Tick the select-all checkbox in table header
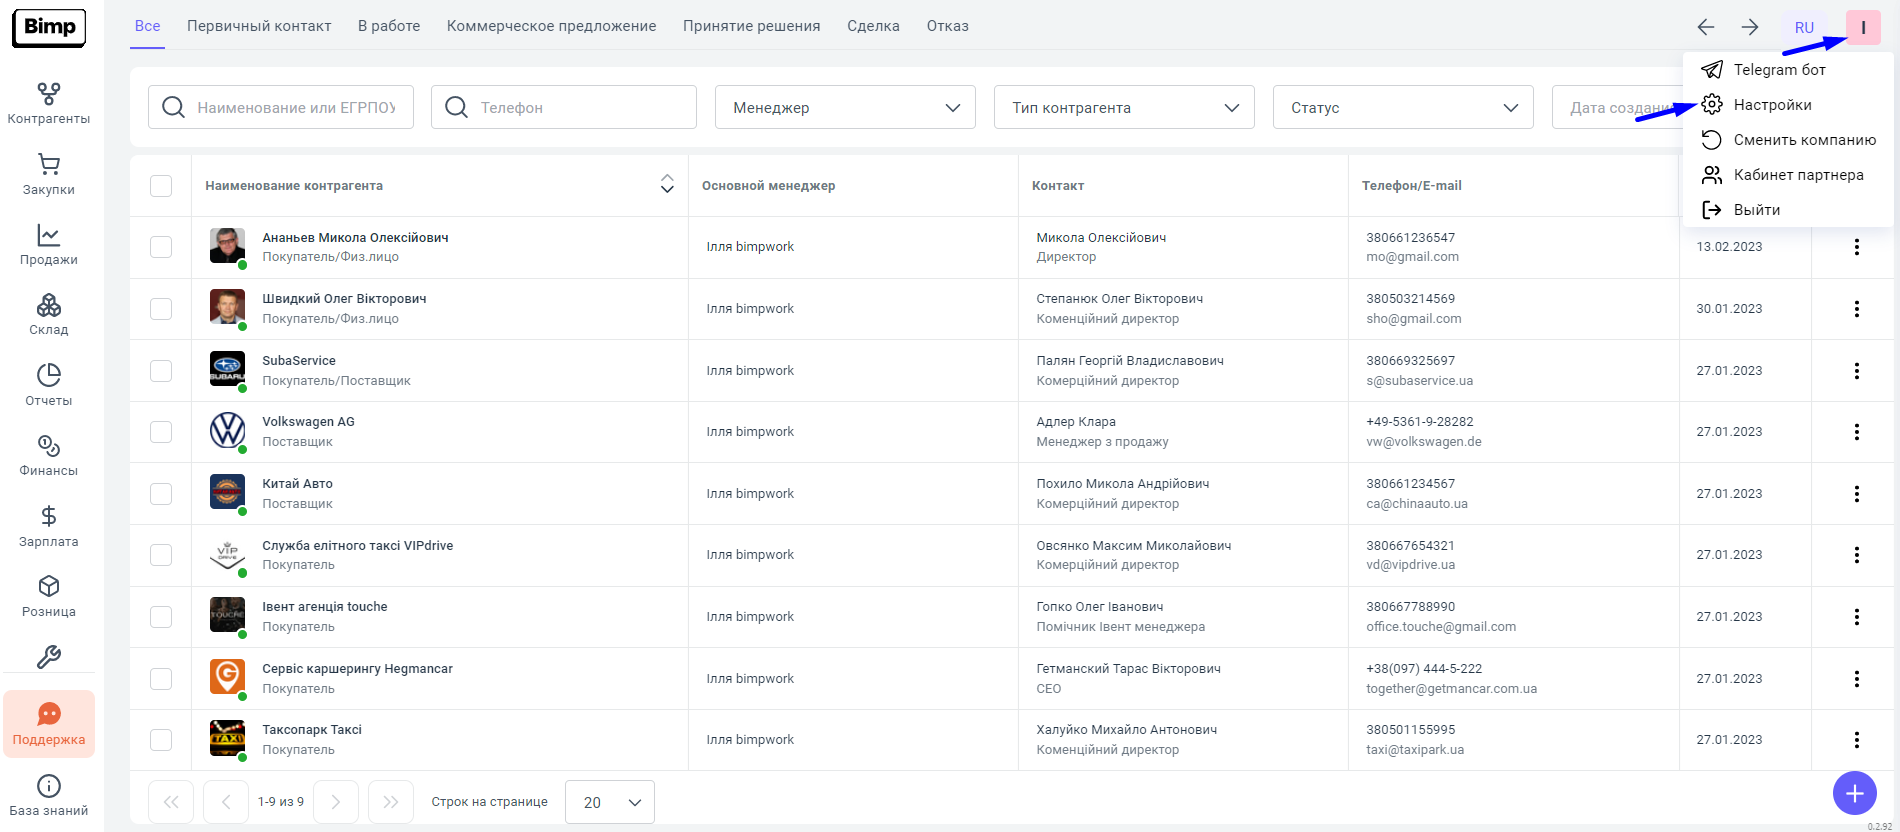Image resolution: width=1900 pixels, height=832 pixels. point(161,186)
